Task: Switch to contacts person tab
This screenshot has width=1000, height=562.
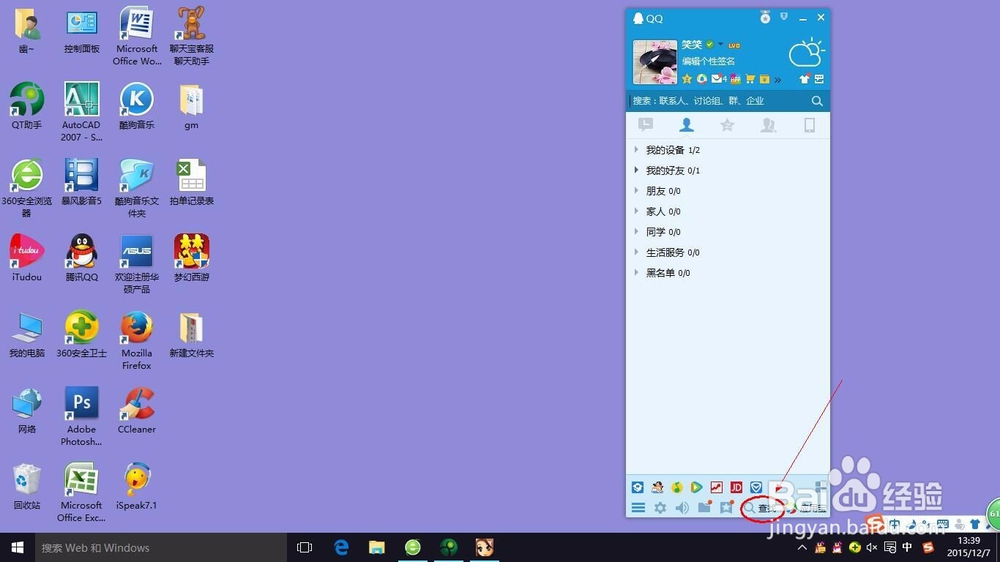Action: [x=686, y=125]
